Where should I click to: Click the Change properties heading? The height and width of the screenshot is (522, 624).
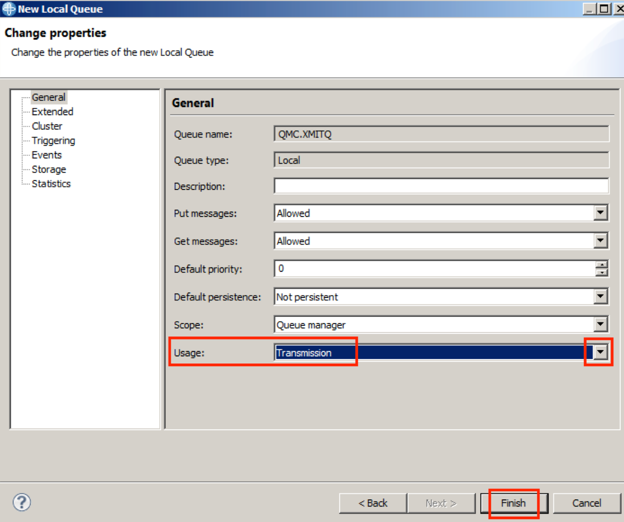55,33
